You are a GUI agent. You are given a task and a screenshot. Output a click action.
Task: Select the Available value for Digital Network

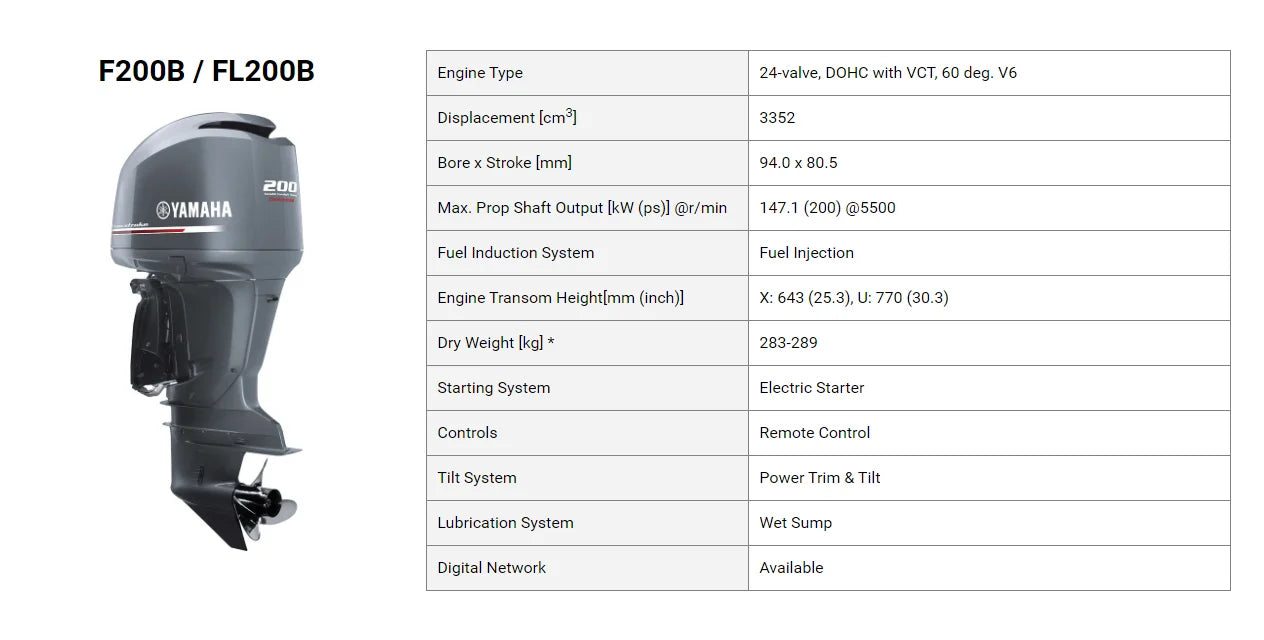(791, 568)
